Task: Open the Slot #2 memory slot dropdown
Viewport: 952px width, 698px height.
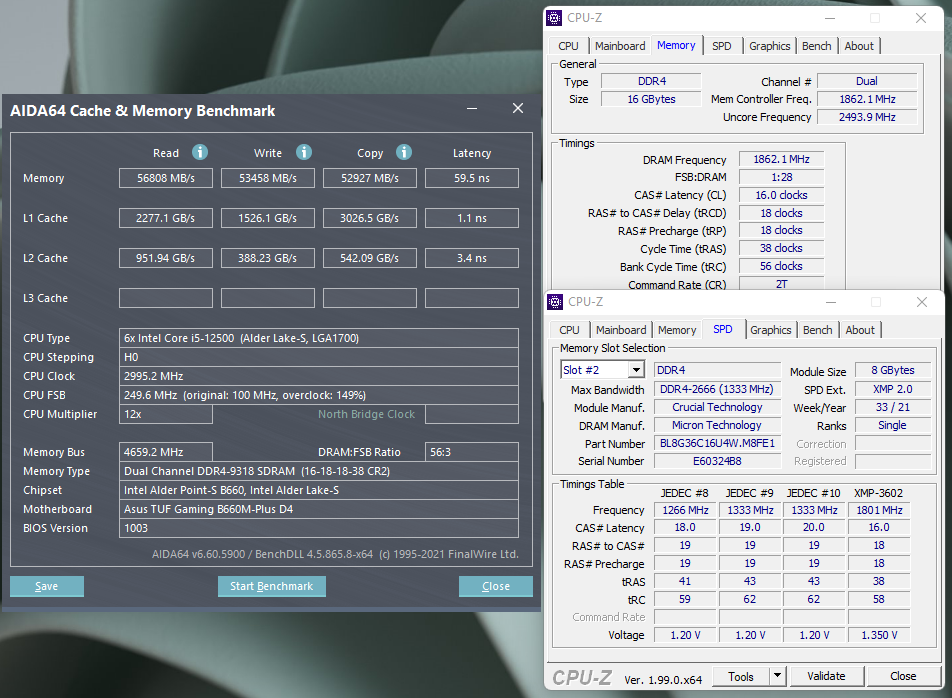Action: click(636, 370)
